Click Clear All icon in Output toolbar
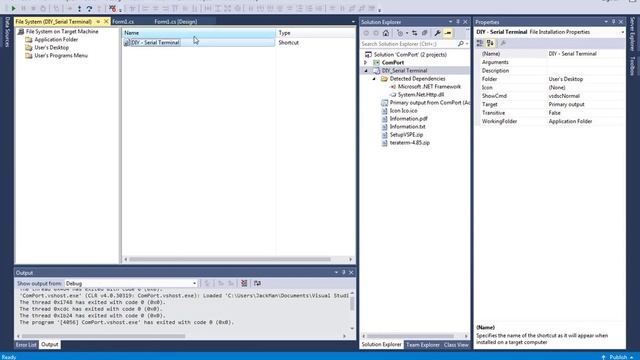 pos(244,283)
